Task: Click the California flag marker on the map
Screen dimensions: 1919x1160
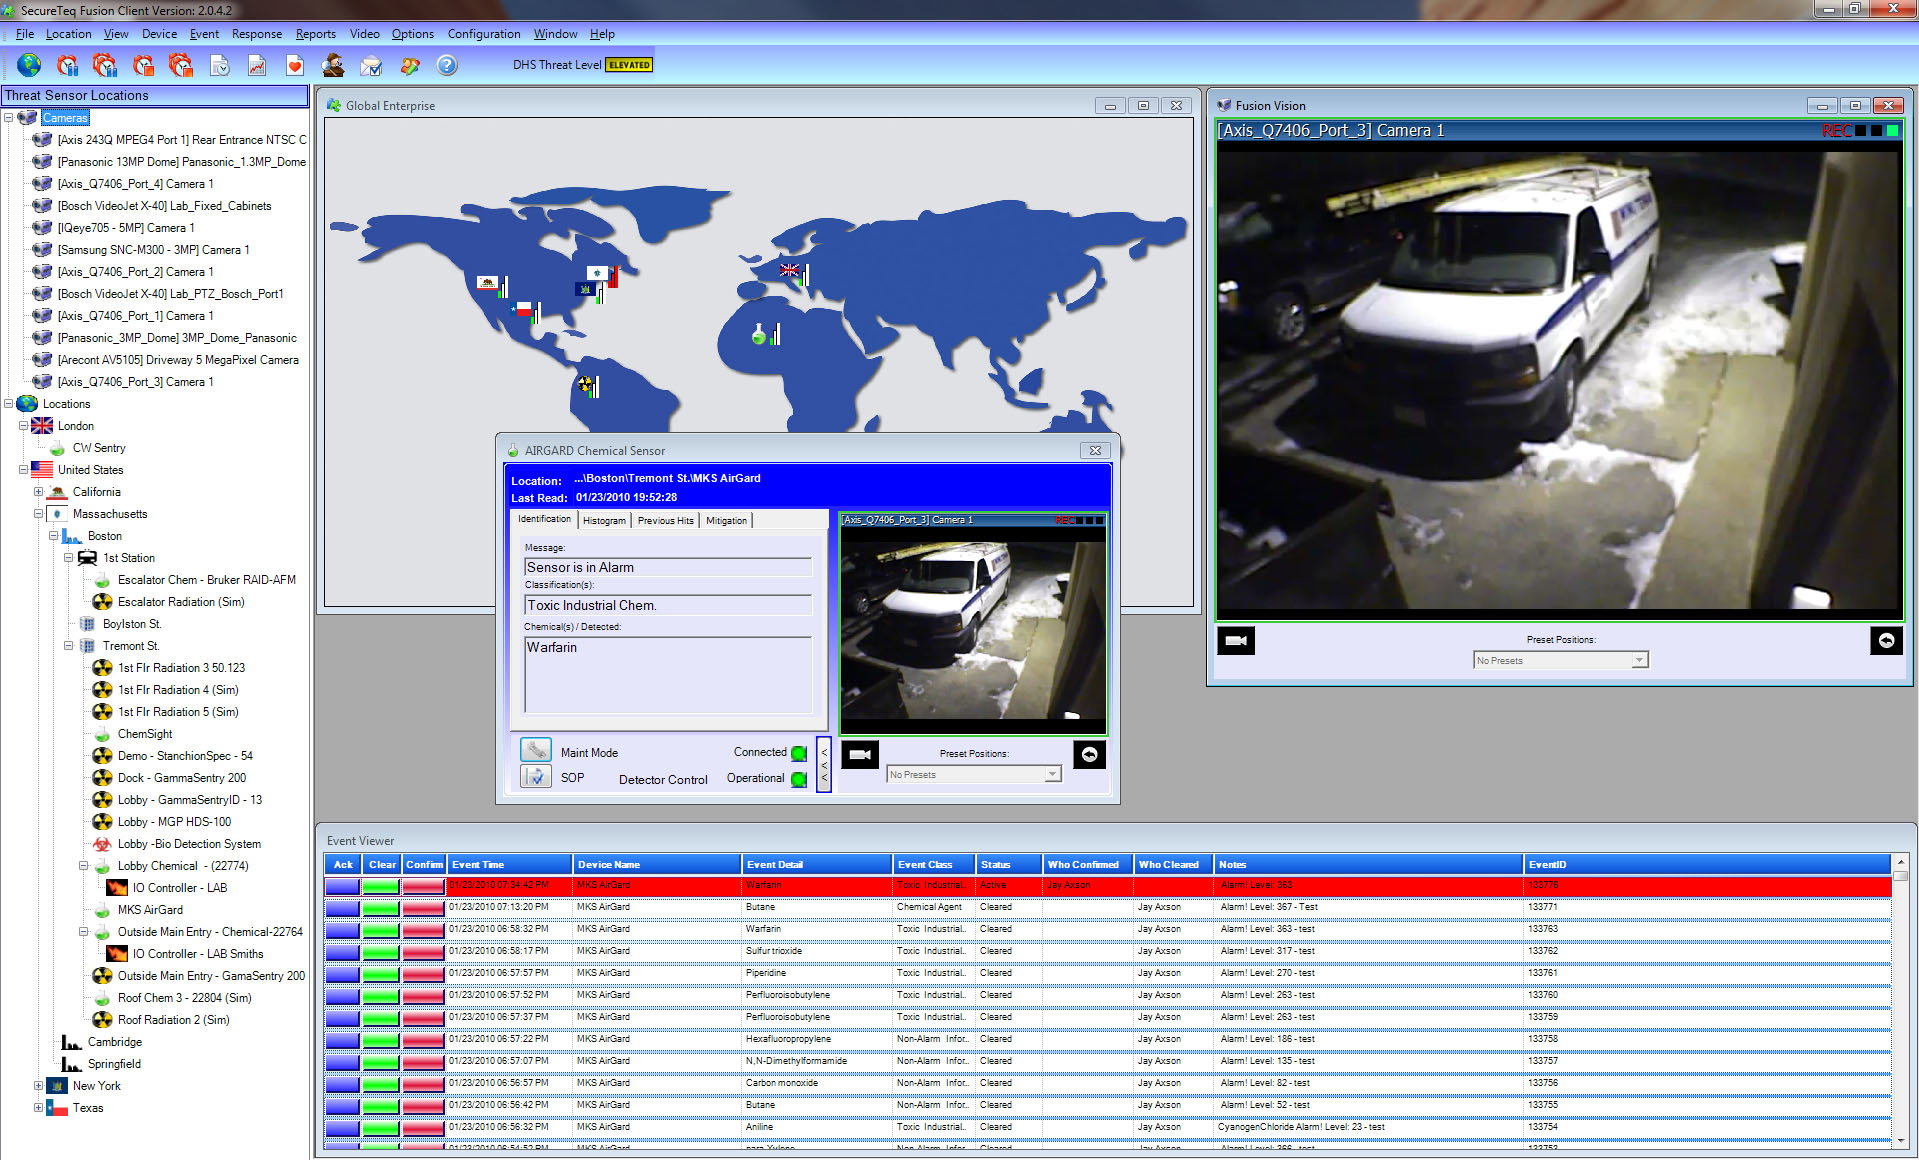Action: pyautogui.click(x=488, y=283)
